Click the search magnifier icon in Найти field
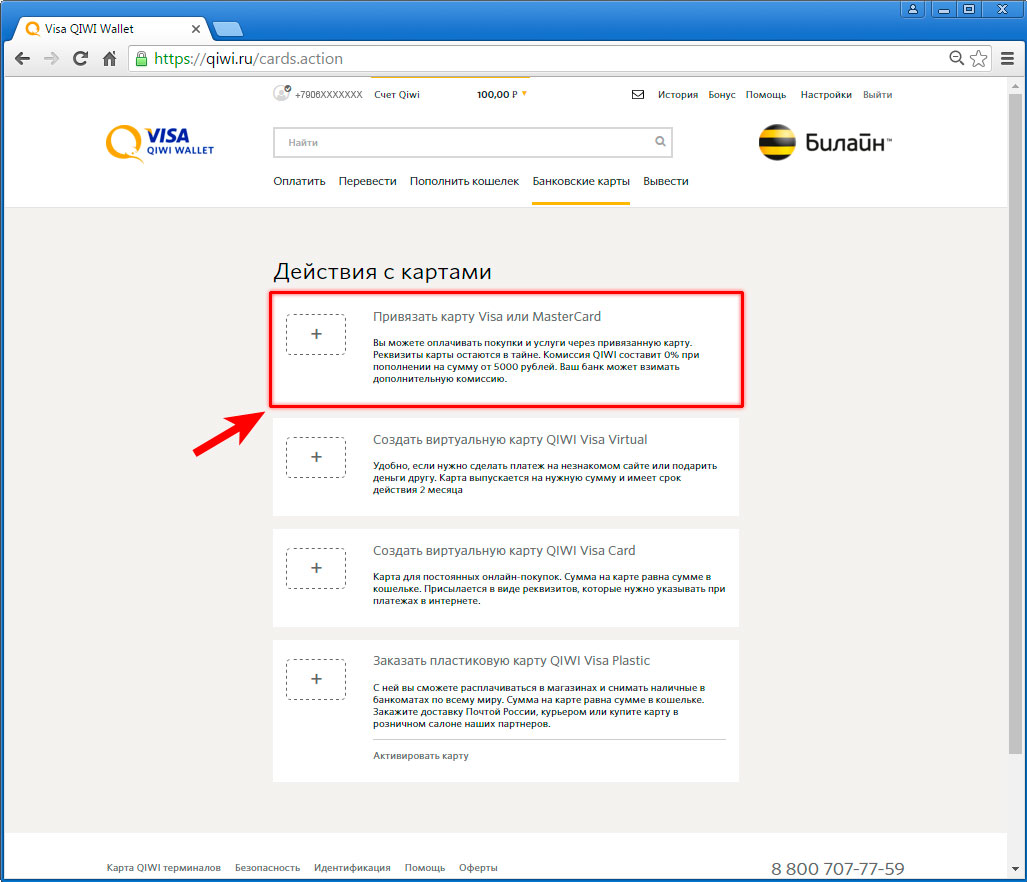The width and height of the screenshot is (1027, 882). click(x=660, y=141)
